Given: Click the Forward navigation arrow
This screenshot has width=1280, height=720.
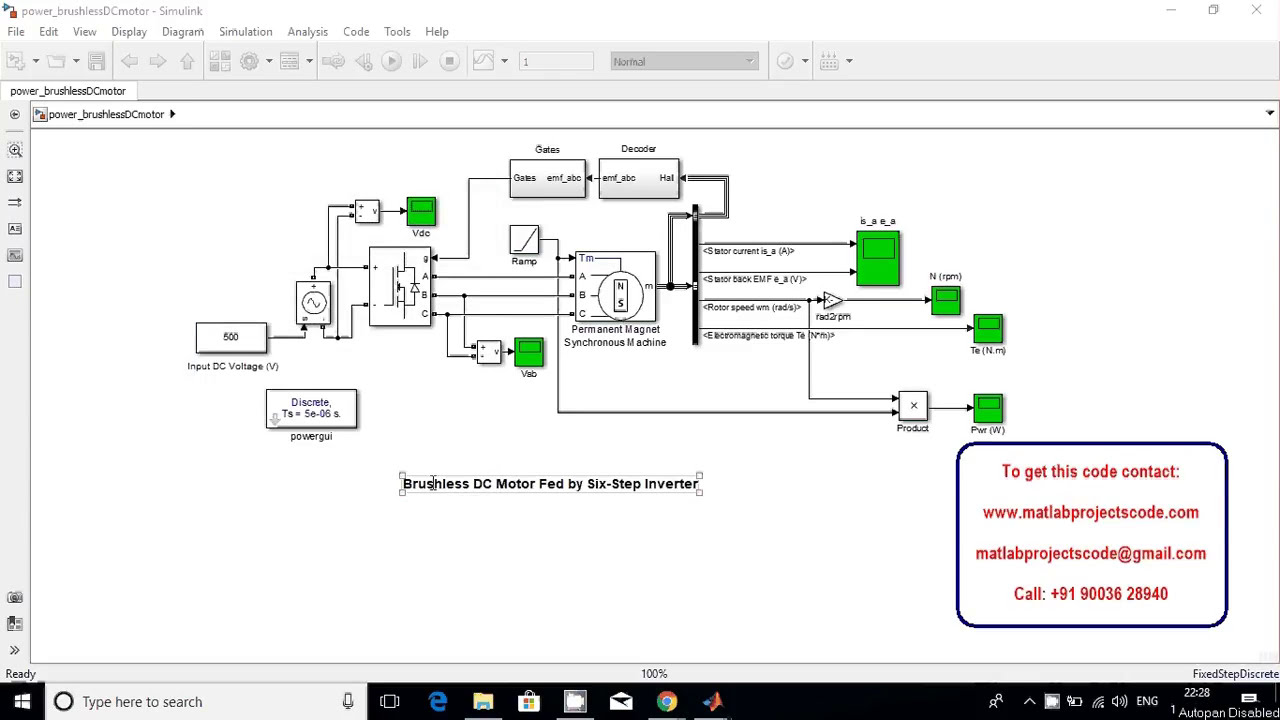Looking at the screenshot, I should pos(158,62).
